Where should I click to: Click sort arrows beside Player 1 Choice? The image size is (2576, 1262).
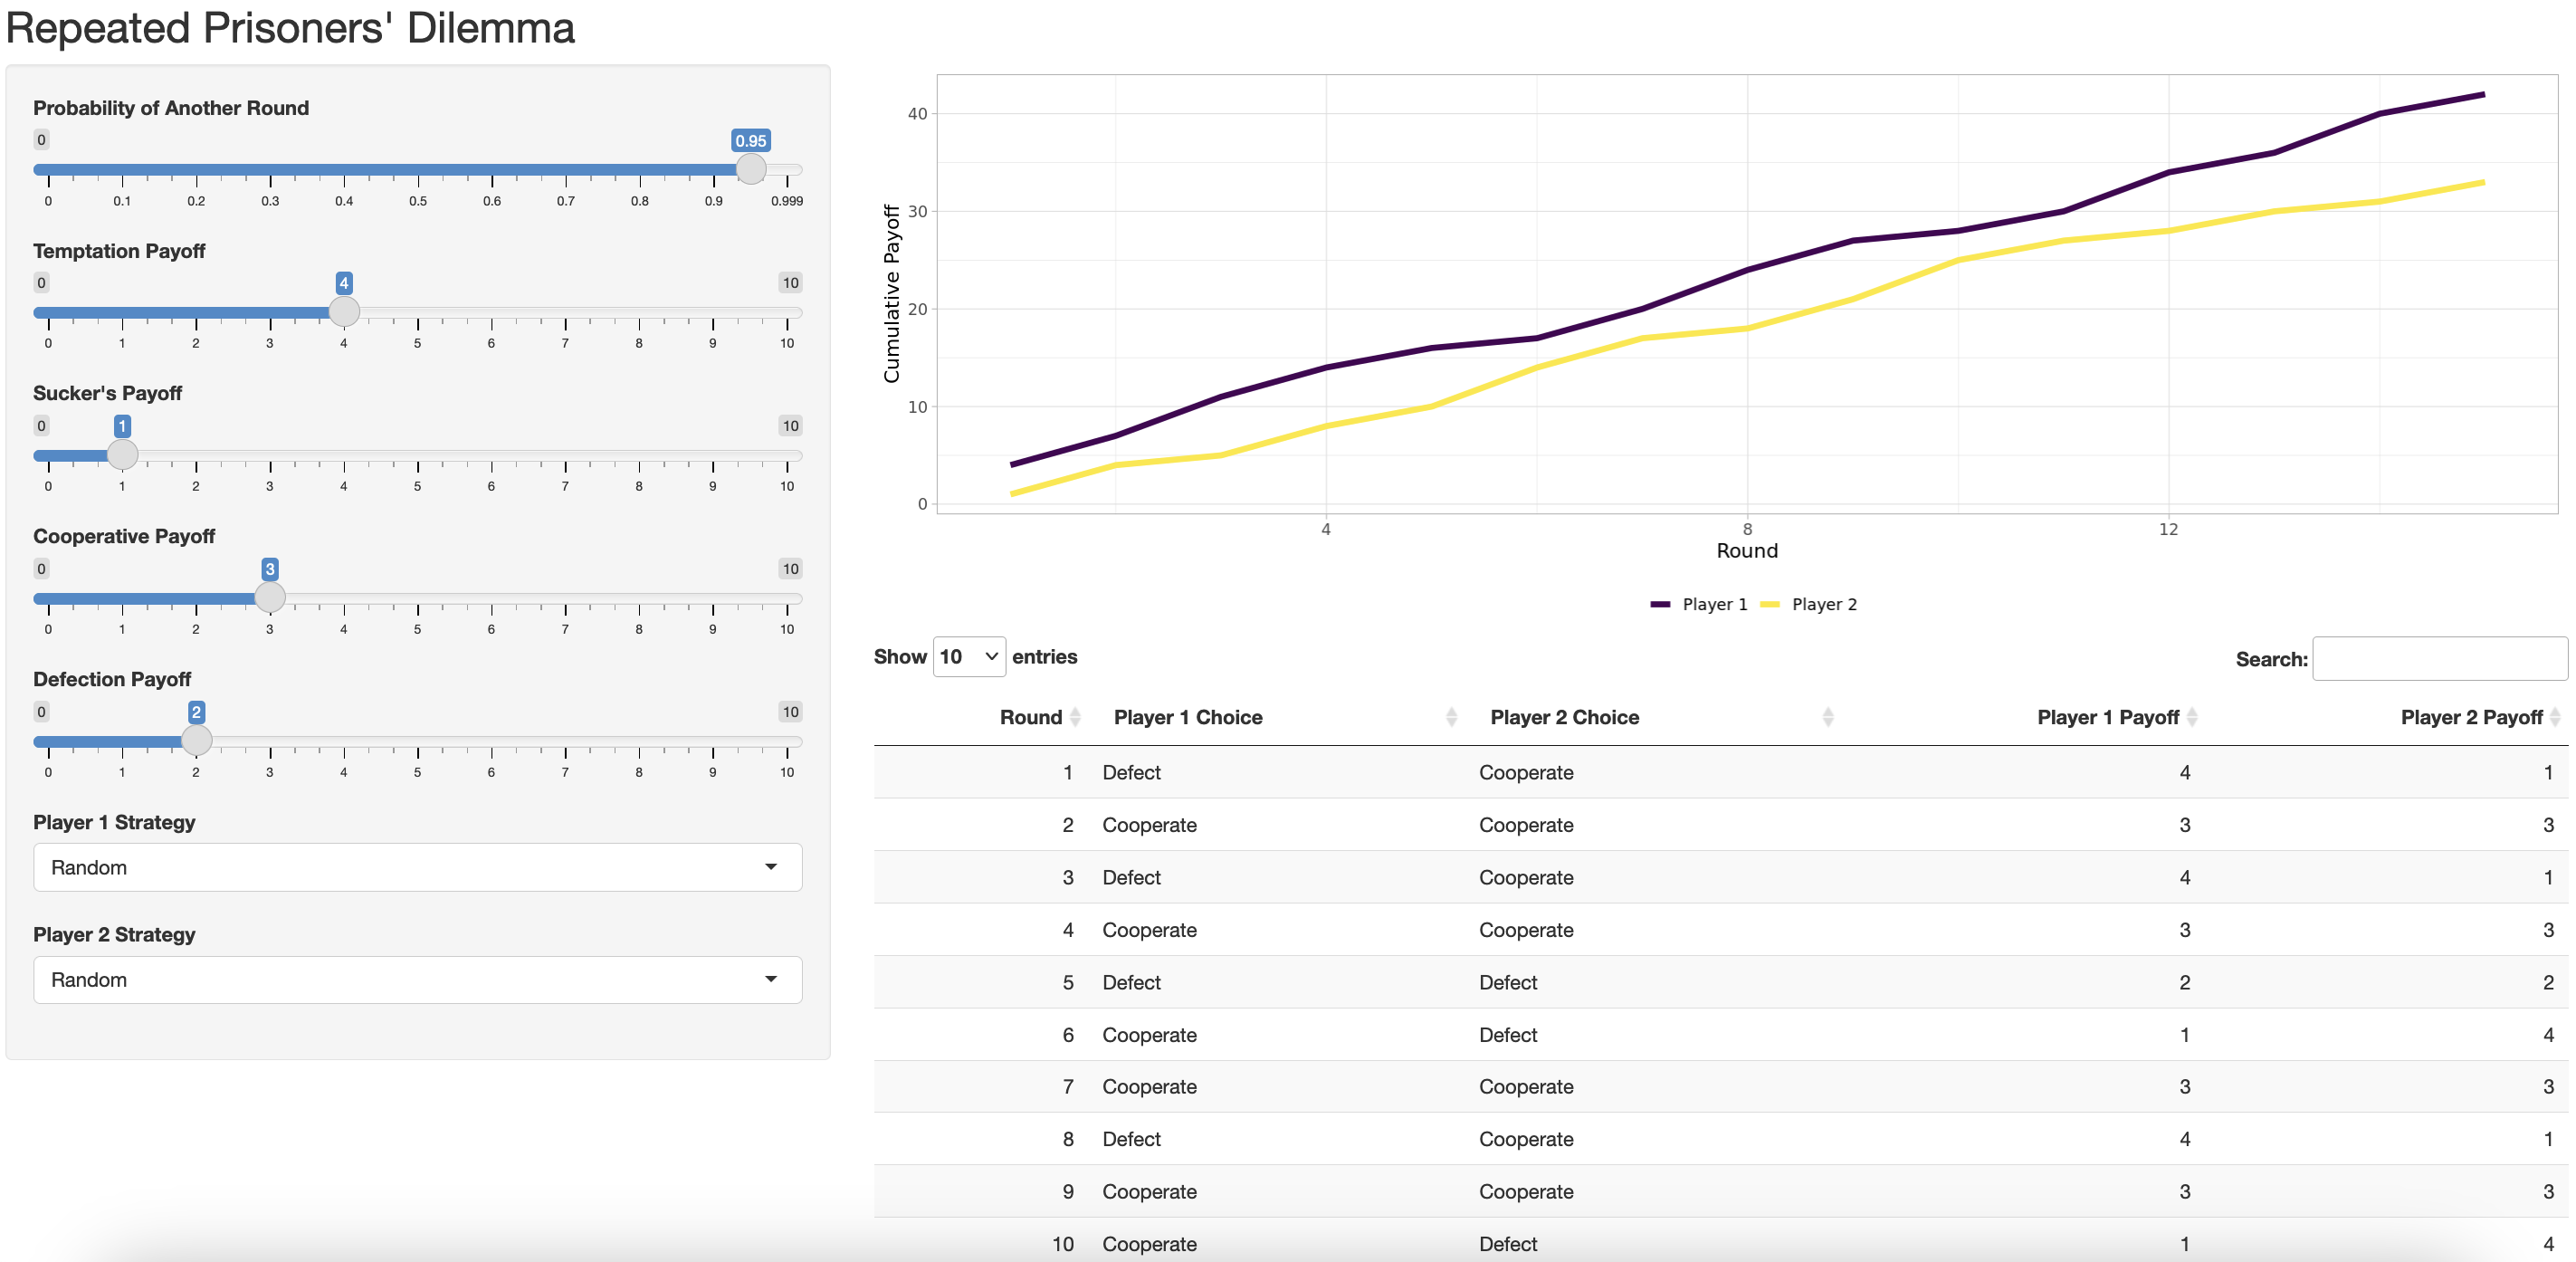pos(1451,717)
